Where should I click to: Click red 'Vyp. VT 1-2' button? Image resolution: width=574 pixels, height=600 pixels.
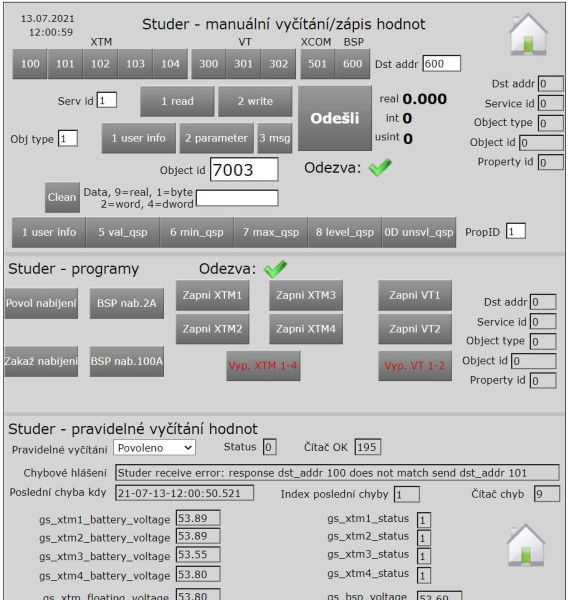[415, 366]
